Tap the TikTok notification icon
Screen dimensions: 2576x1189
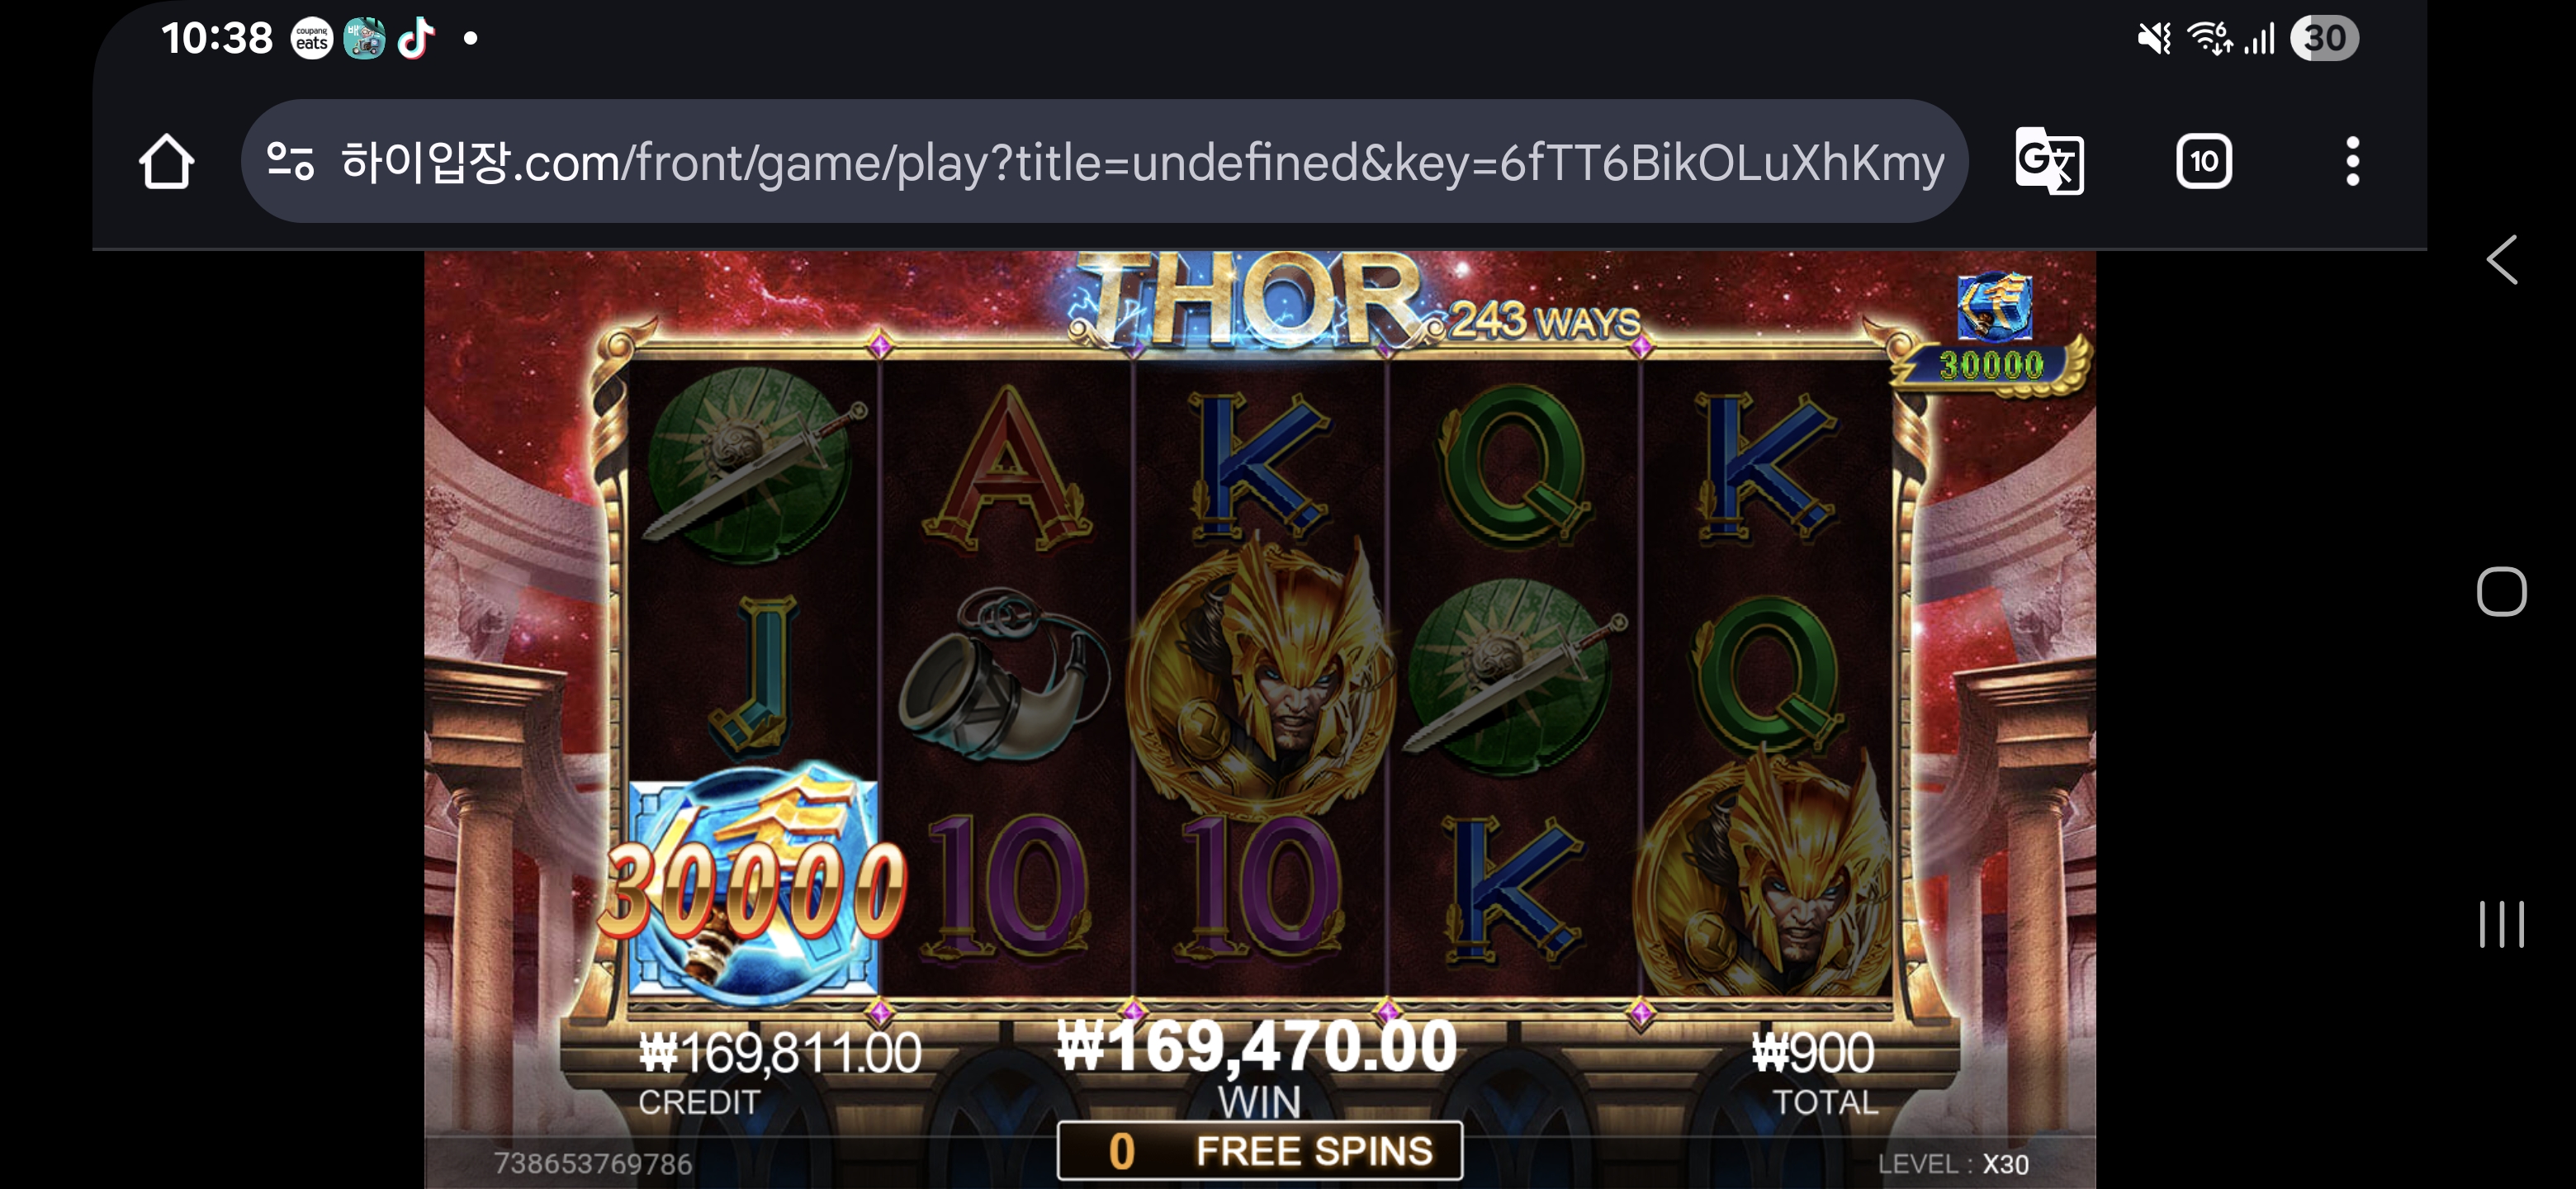coord(416,39)
